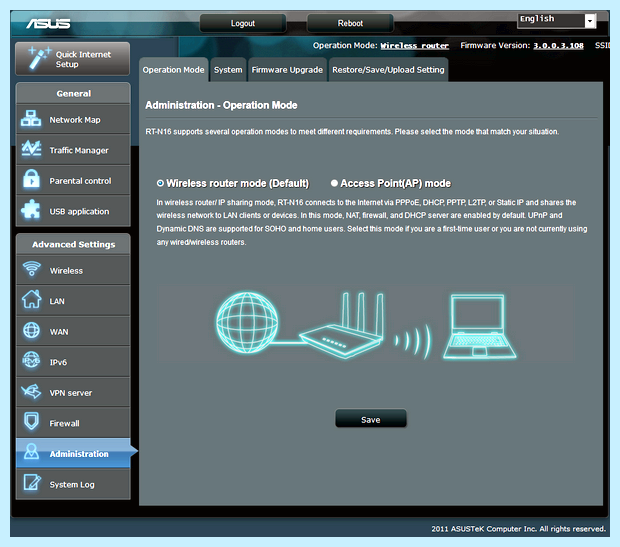620x547 pixels.
Task: Click the WAN globe icon
Action: pyautogui.click(x=31, y=330)
